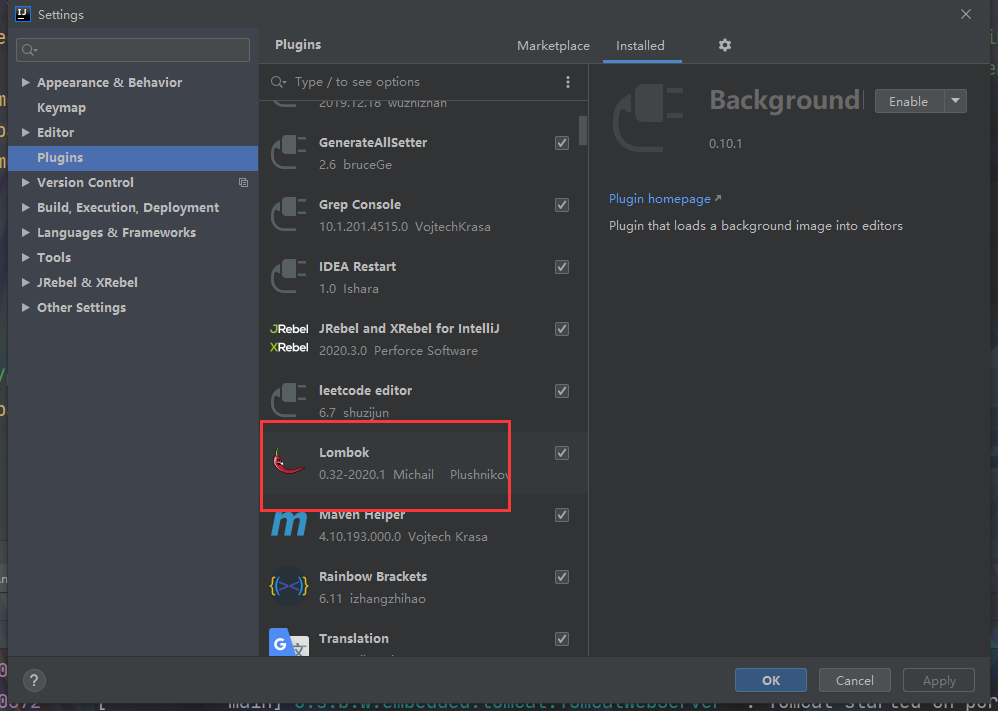
Task: Click the GenerateAllSetter plugin icon
Action: click(289, 153)
